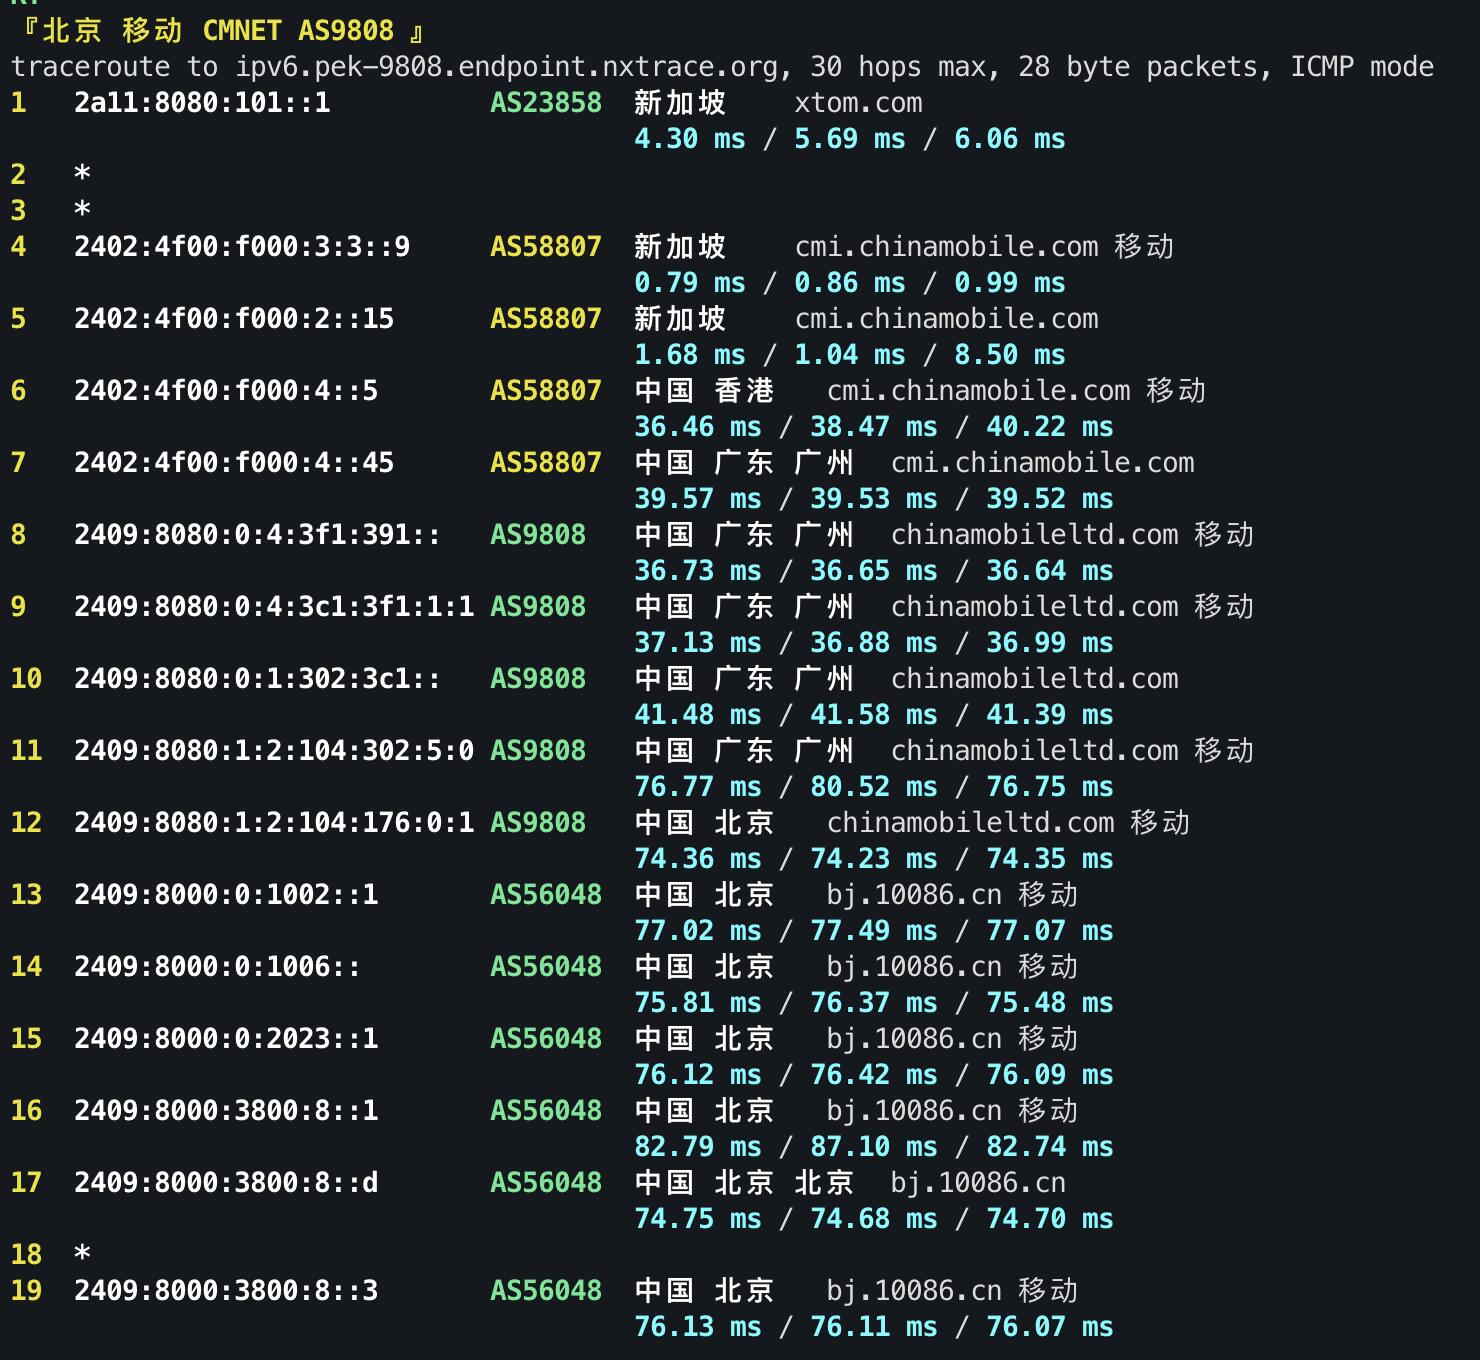The image size is (1480, 1360).
Task: Click 中国 北京 北京 location on hop 17
Action: tap(745, 1183)
